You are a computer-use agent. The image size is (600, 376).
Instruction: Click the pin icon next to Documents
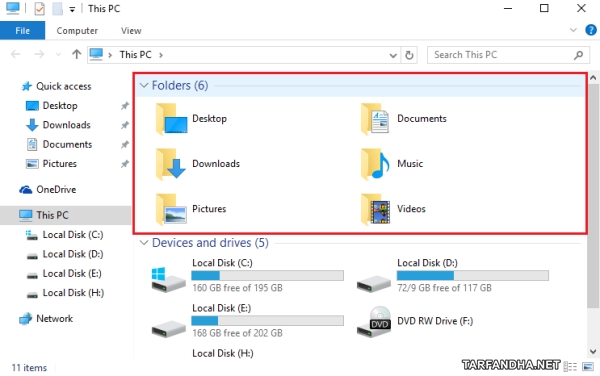click(x=125, y=145)
